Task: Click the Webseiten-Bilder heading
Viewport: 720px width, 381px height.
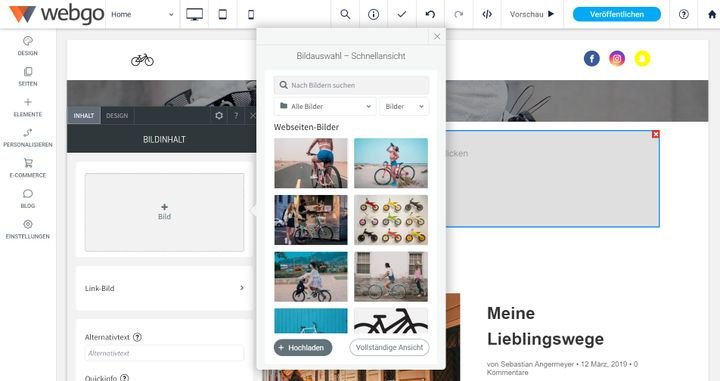Action: [306, 127]
